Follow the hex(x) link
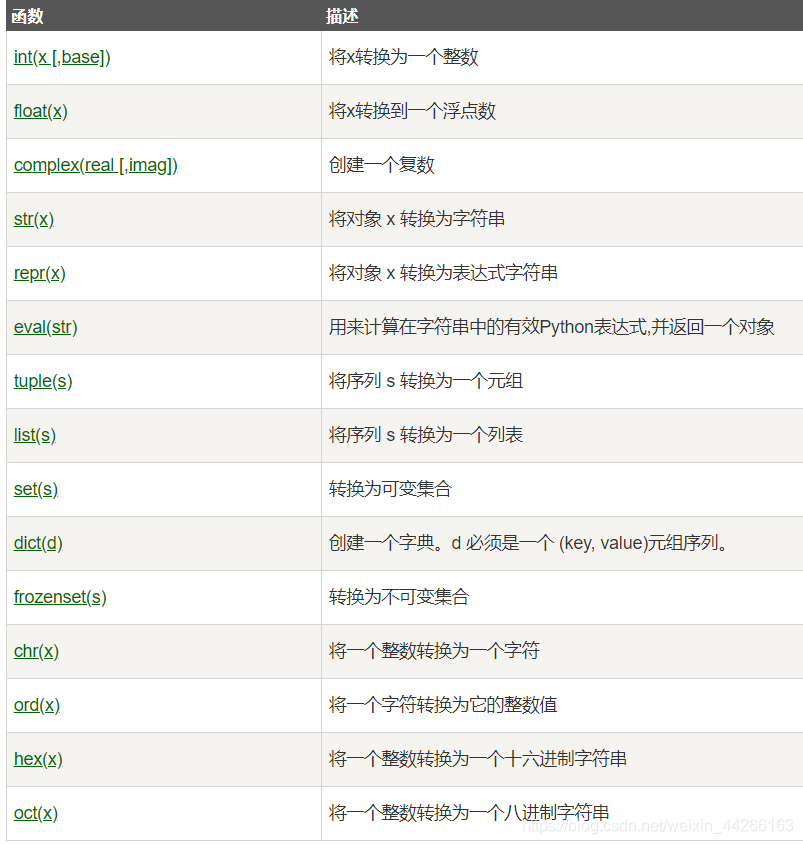803x844 pixels. (x=38, y=759)
